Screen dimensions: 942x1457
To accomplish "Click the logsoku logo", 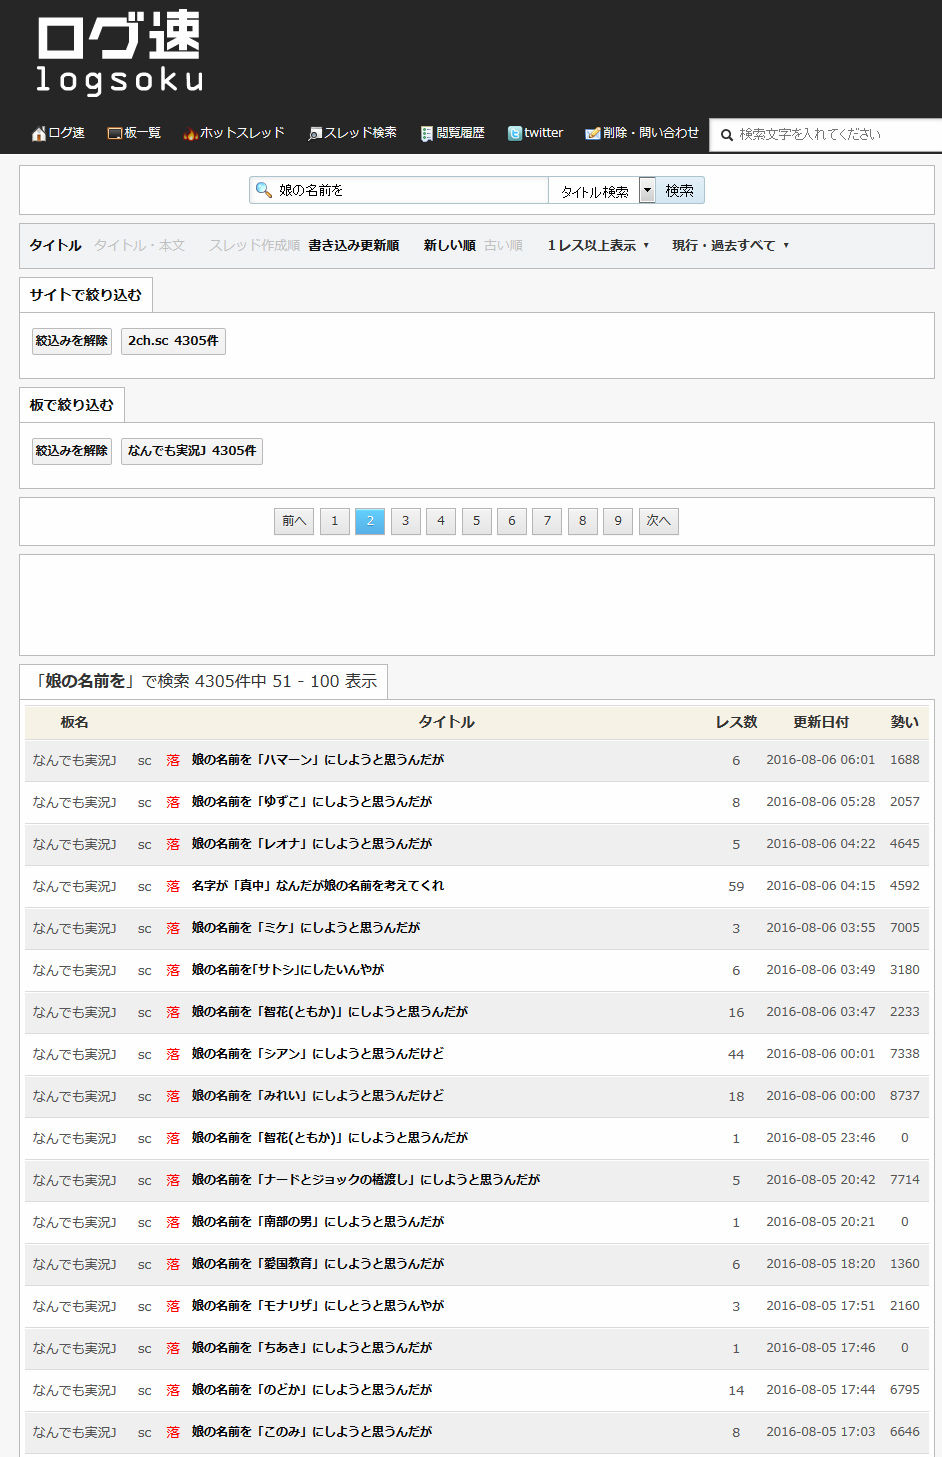I will [x=119, y=53].
